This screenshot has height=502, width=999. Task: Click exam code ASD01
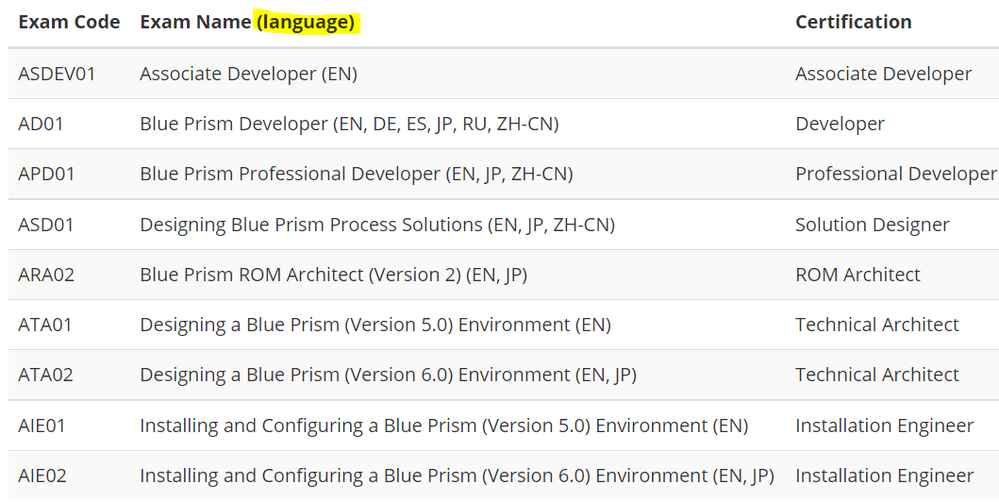click(46, 224)
